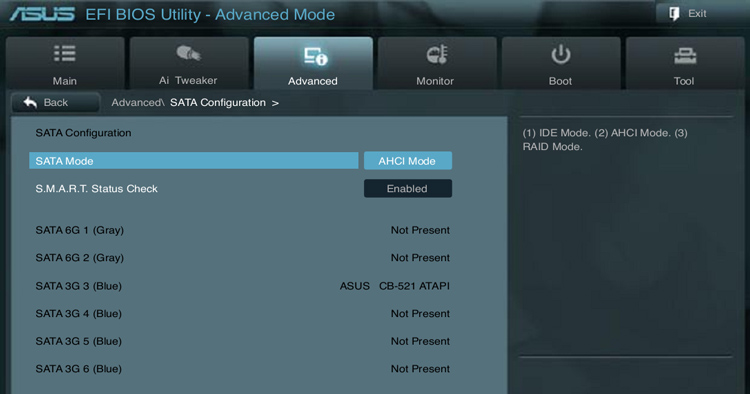Click the Advanced\ breadcrumb link
Screen dimensions: 750x394
point(138,102)
